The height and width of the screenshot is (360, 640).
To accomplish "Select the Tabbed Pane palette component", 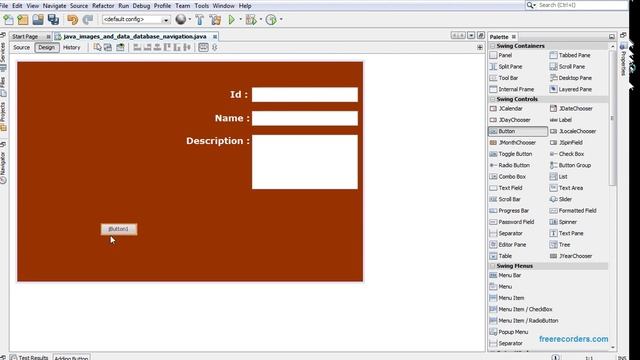I will pos(570,55).
